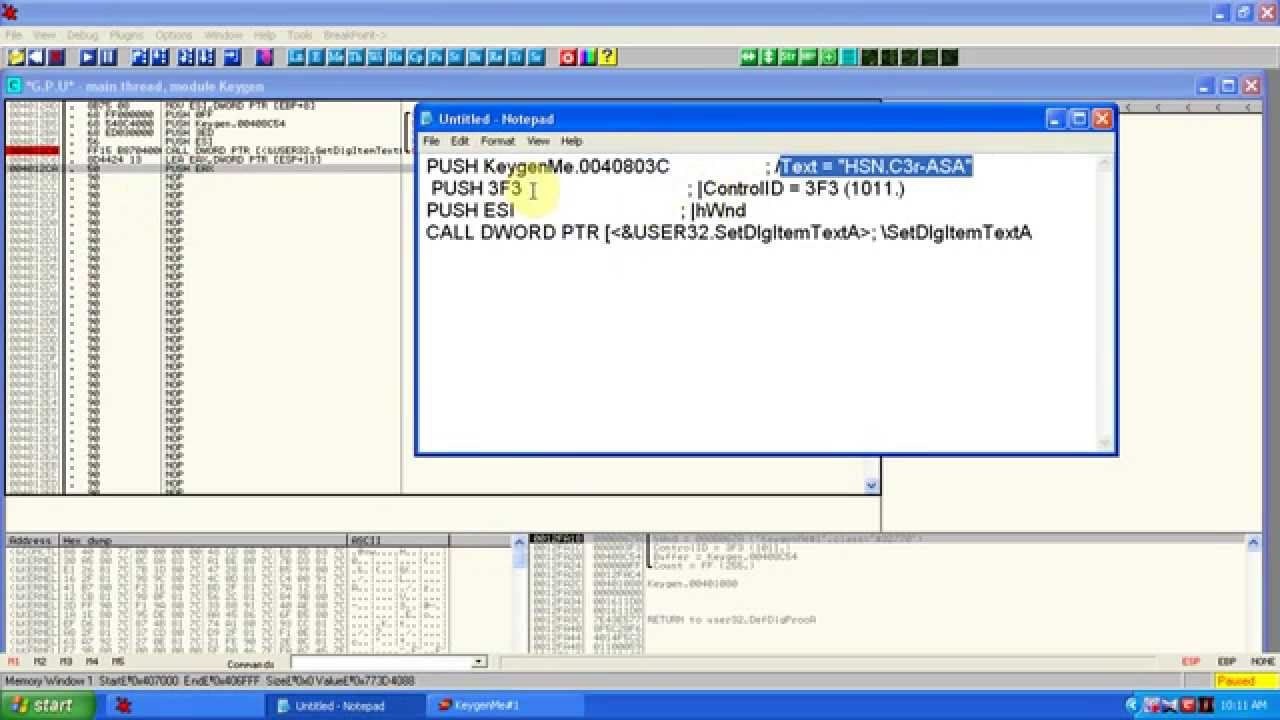Restart program with the rewind toolbar icon
This screenshot has width=1280, height=720.
[x=36, y=57]
